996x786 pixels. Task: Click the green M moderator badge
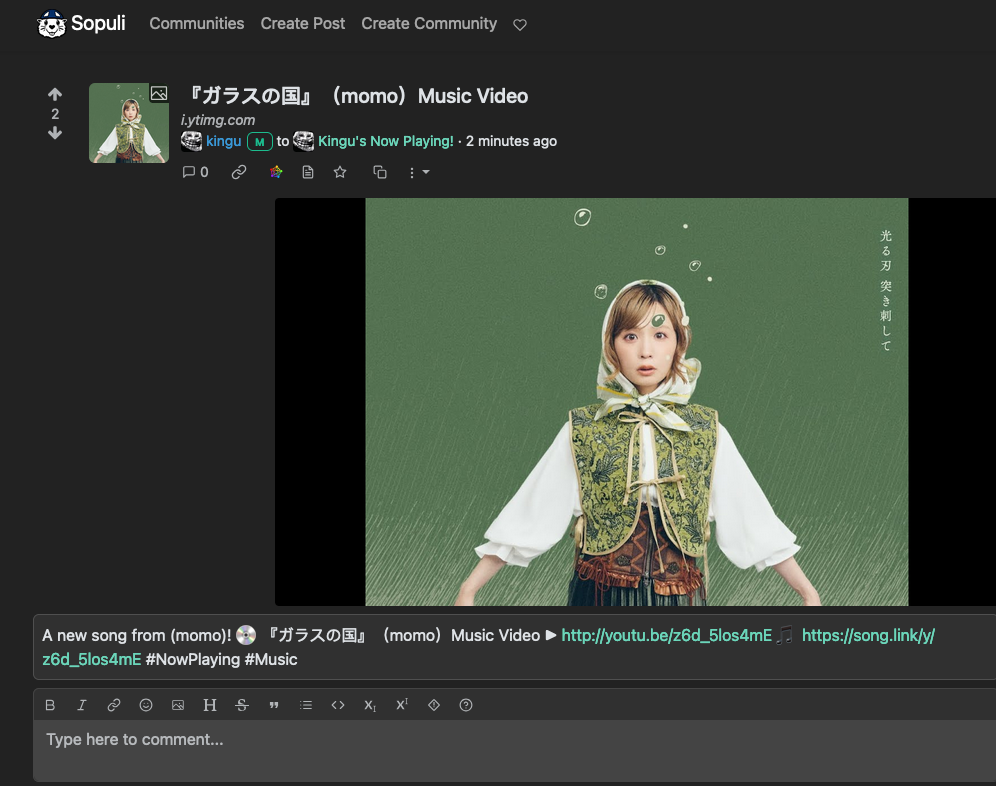click(x=259, y=142)
